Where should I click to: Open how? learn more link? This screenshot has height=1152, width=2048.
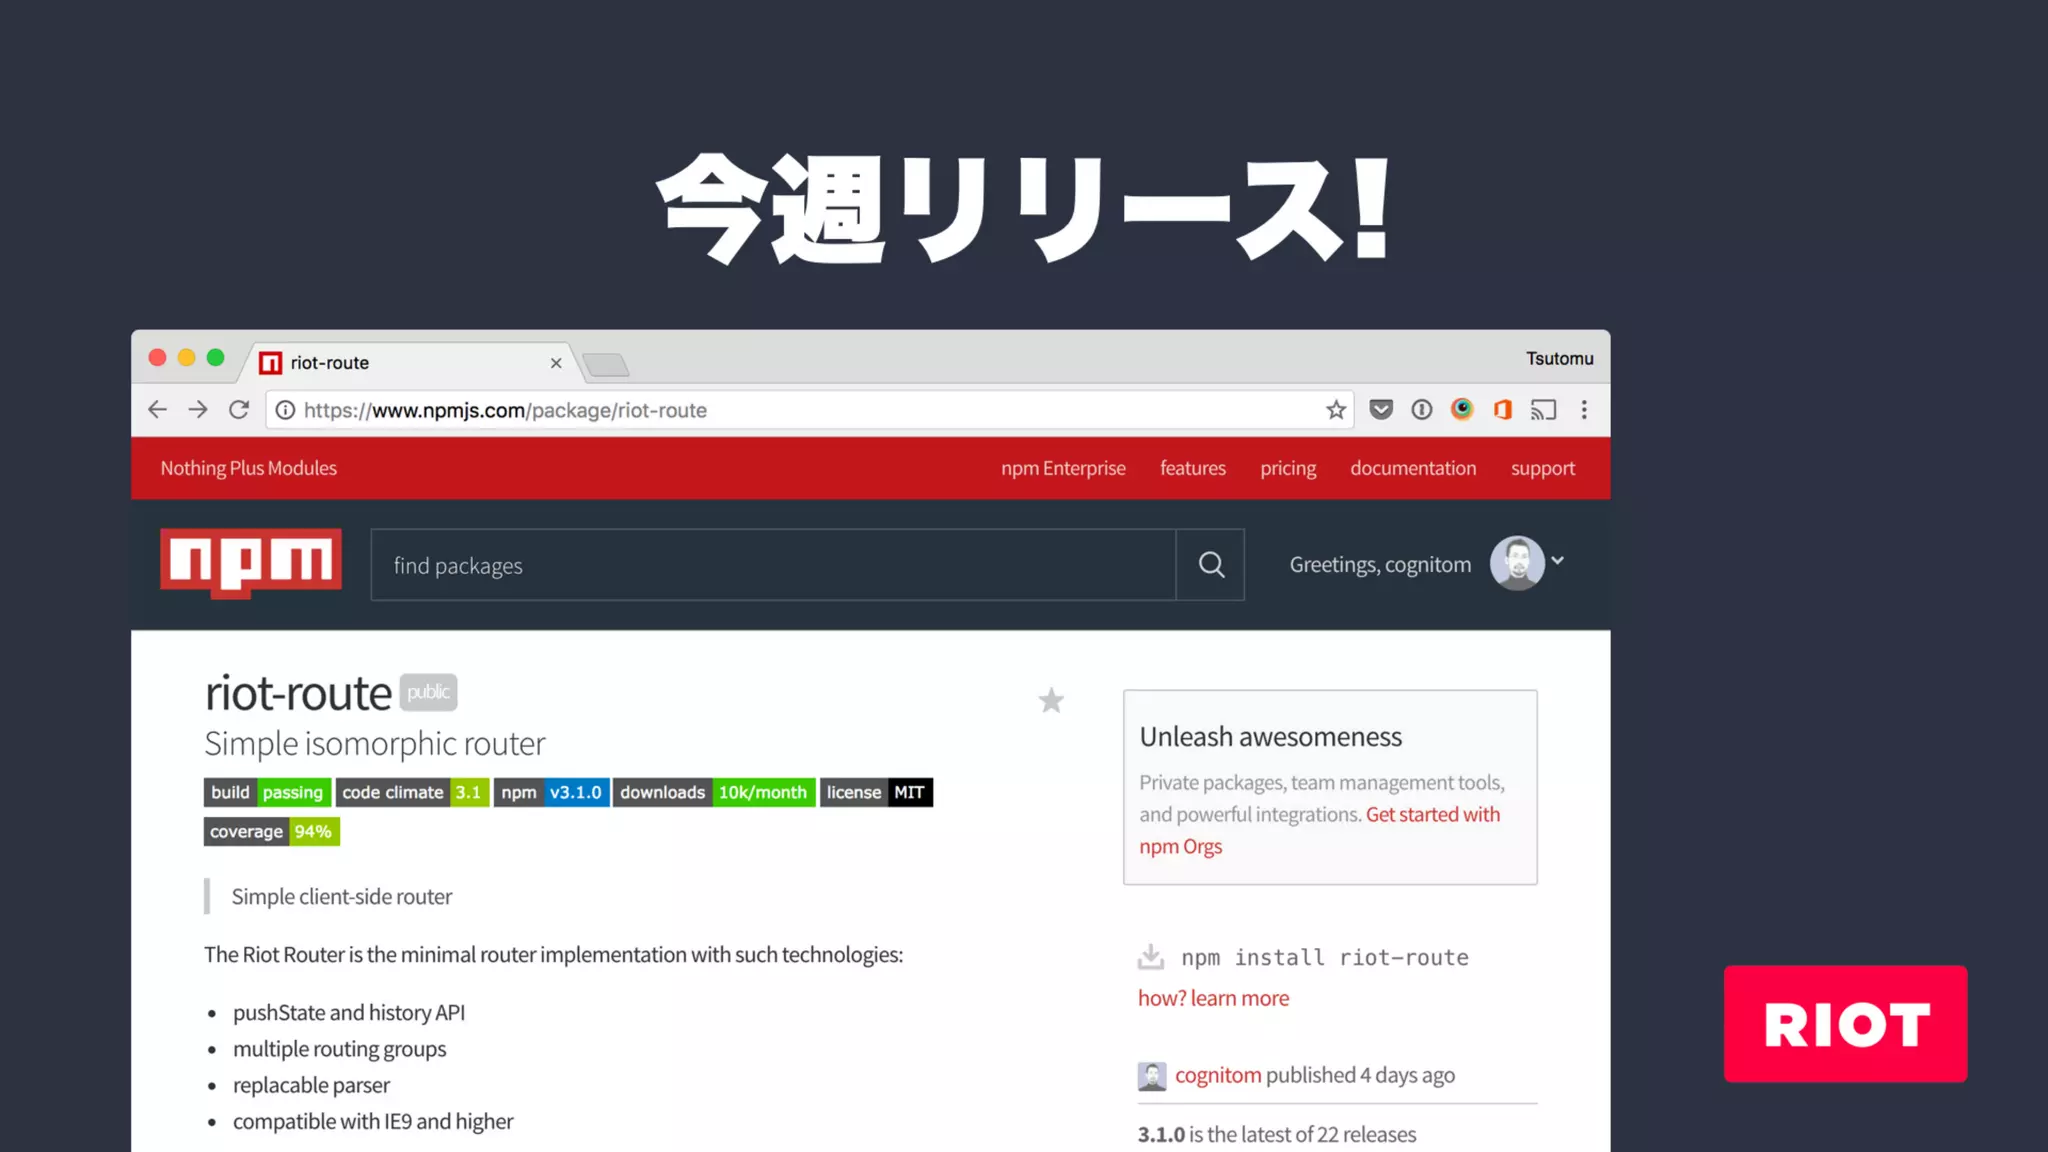1213,998
